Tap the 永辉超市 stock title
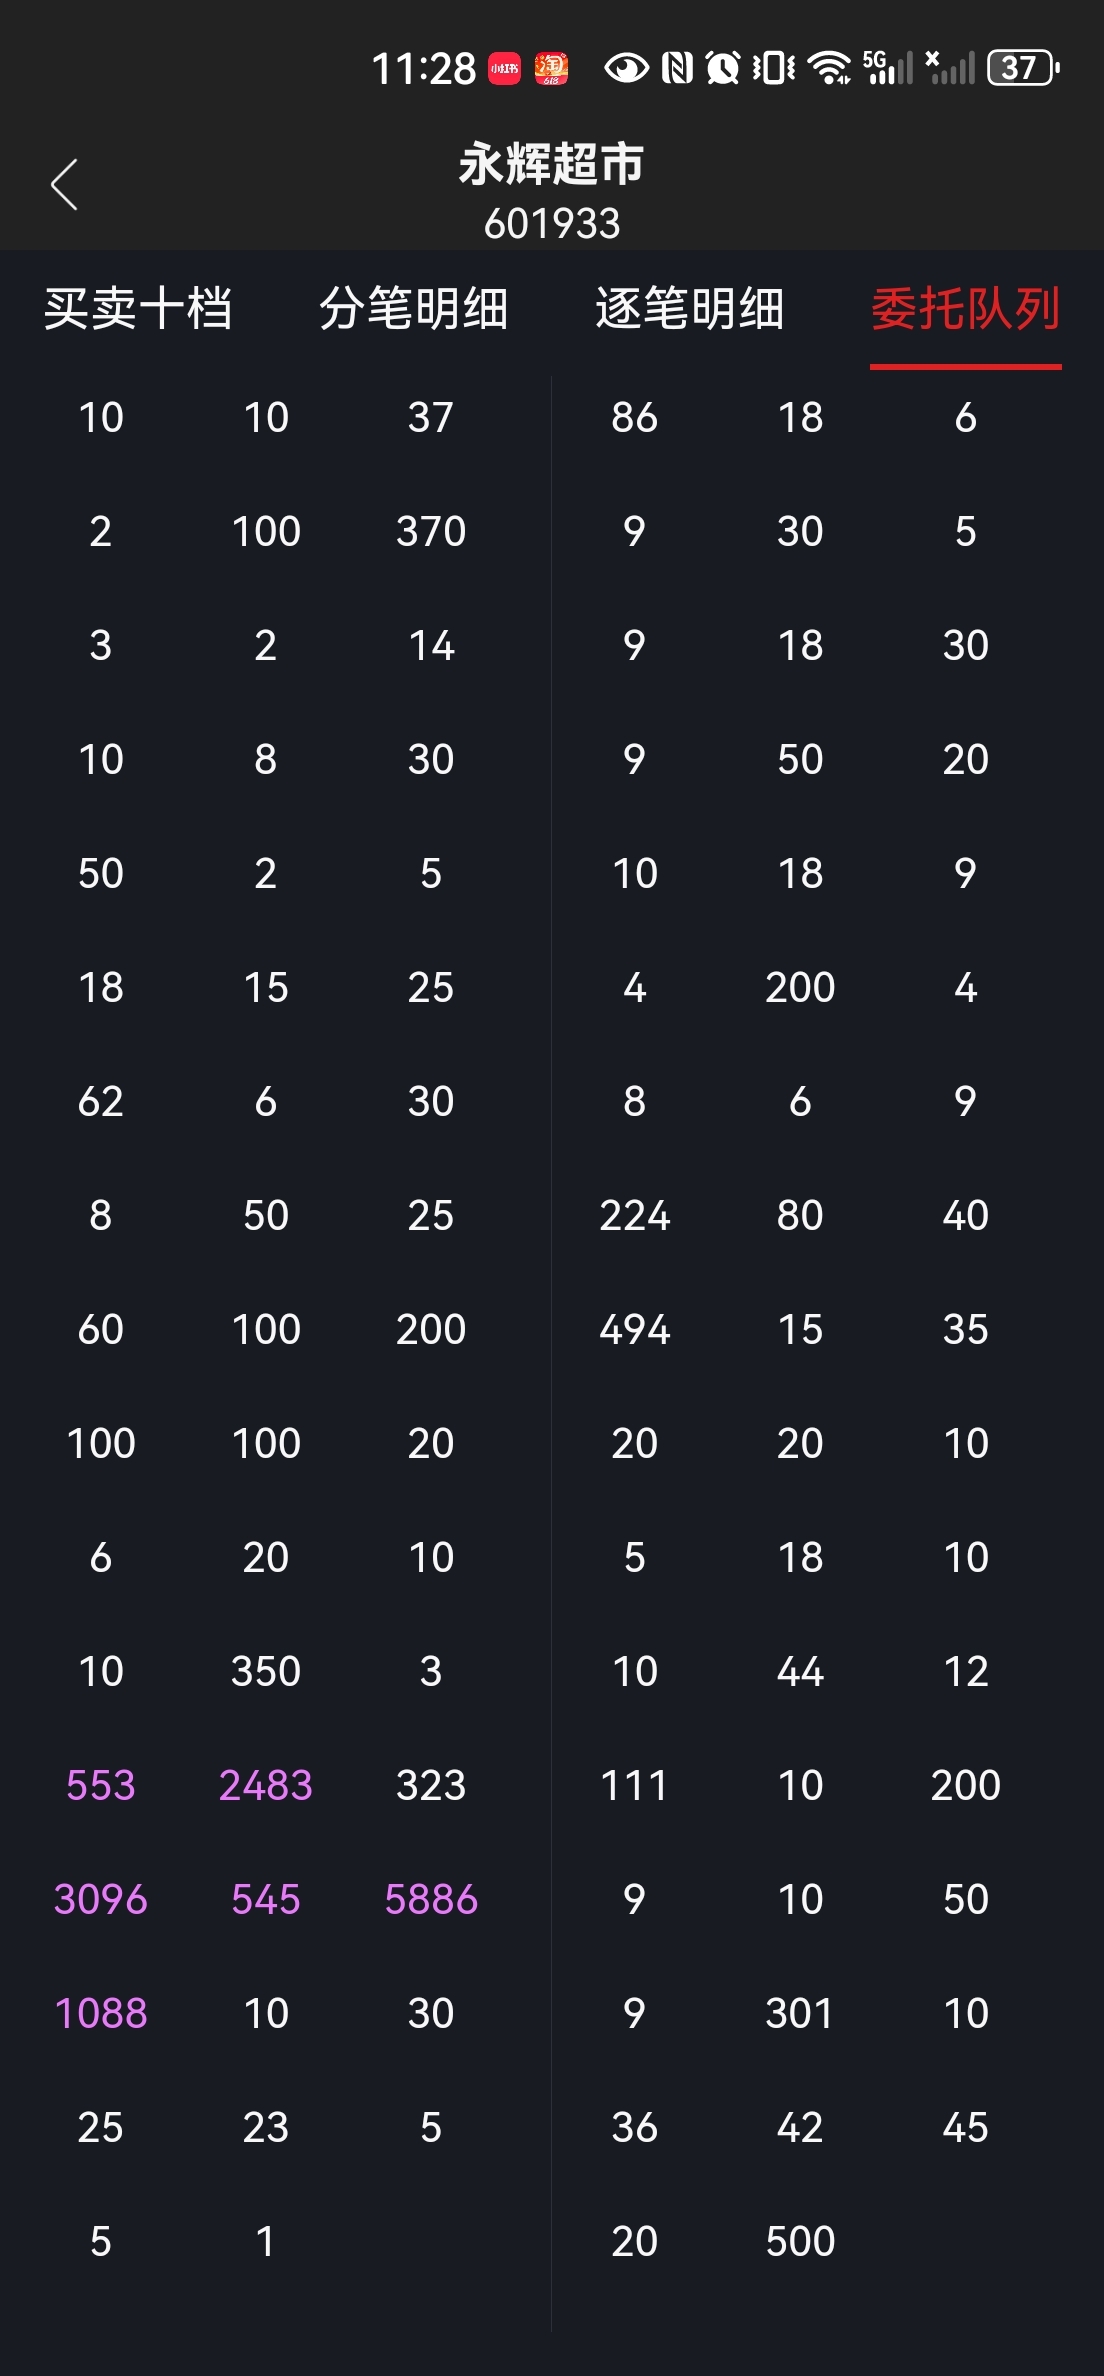This screenshot has height=2376, width=1104. [x=552, y=164]
